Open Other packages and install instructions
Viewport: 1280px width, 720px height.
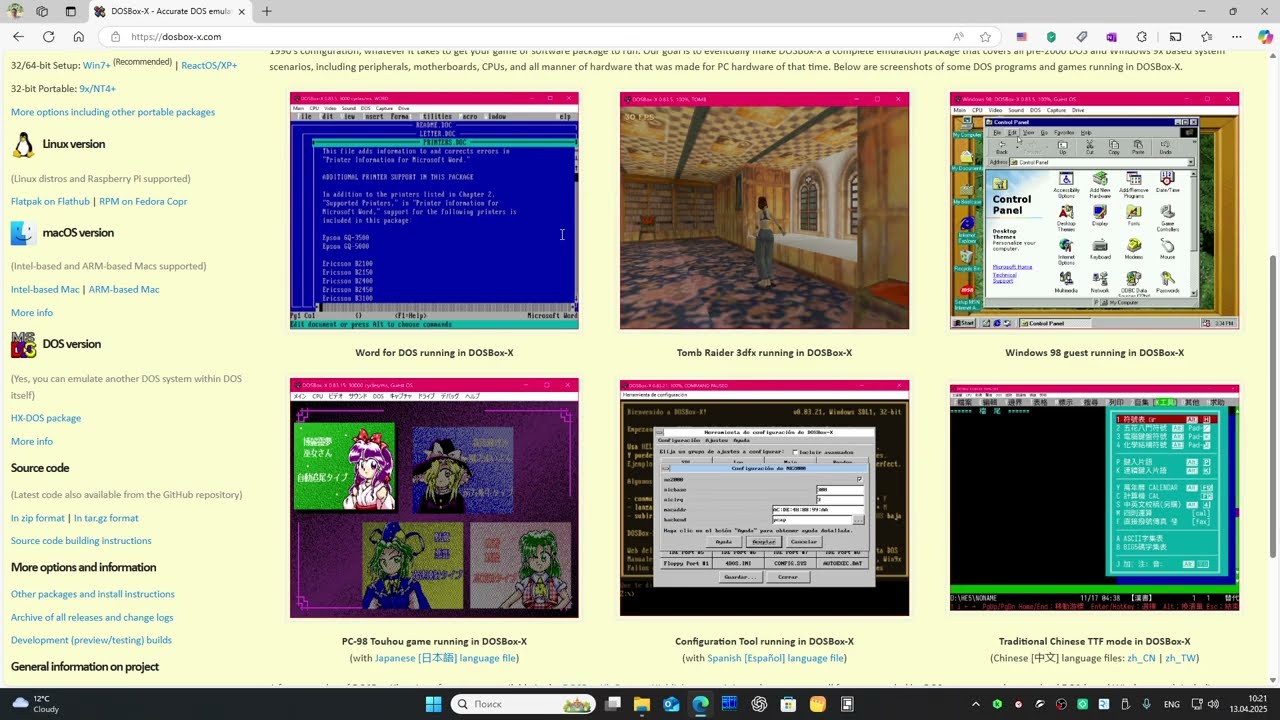(93, 594)
